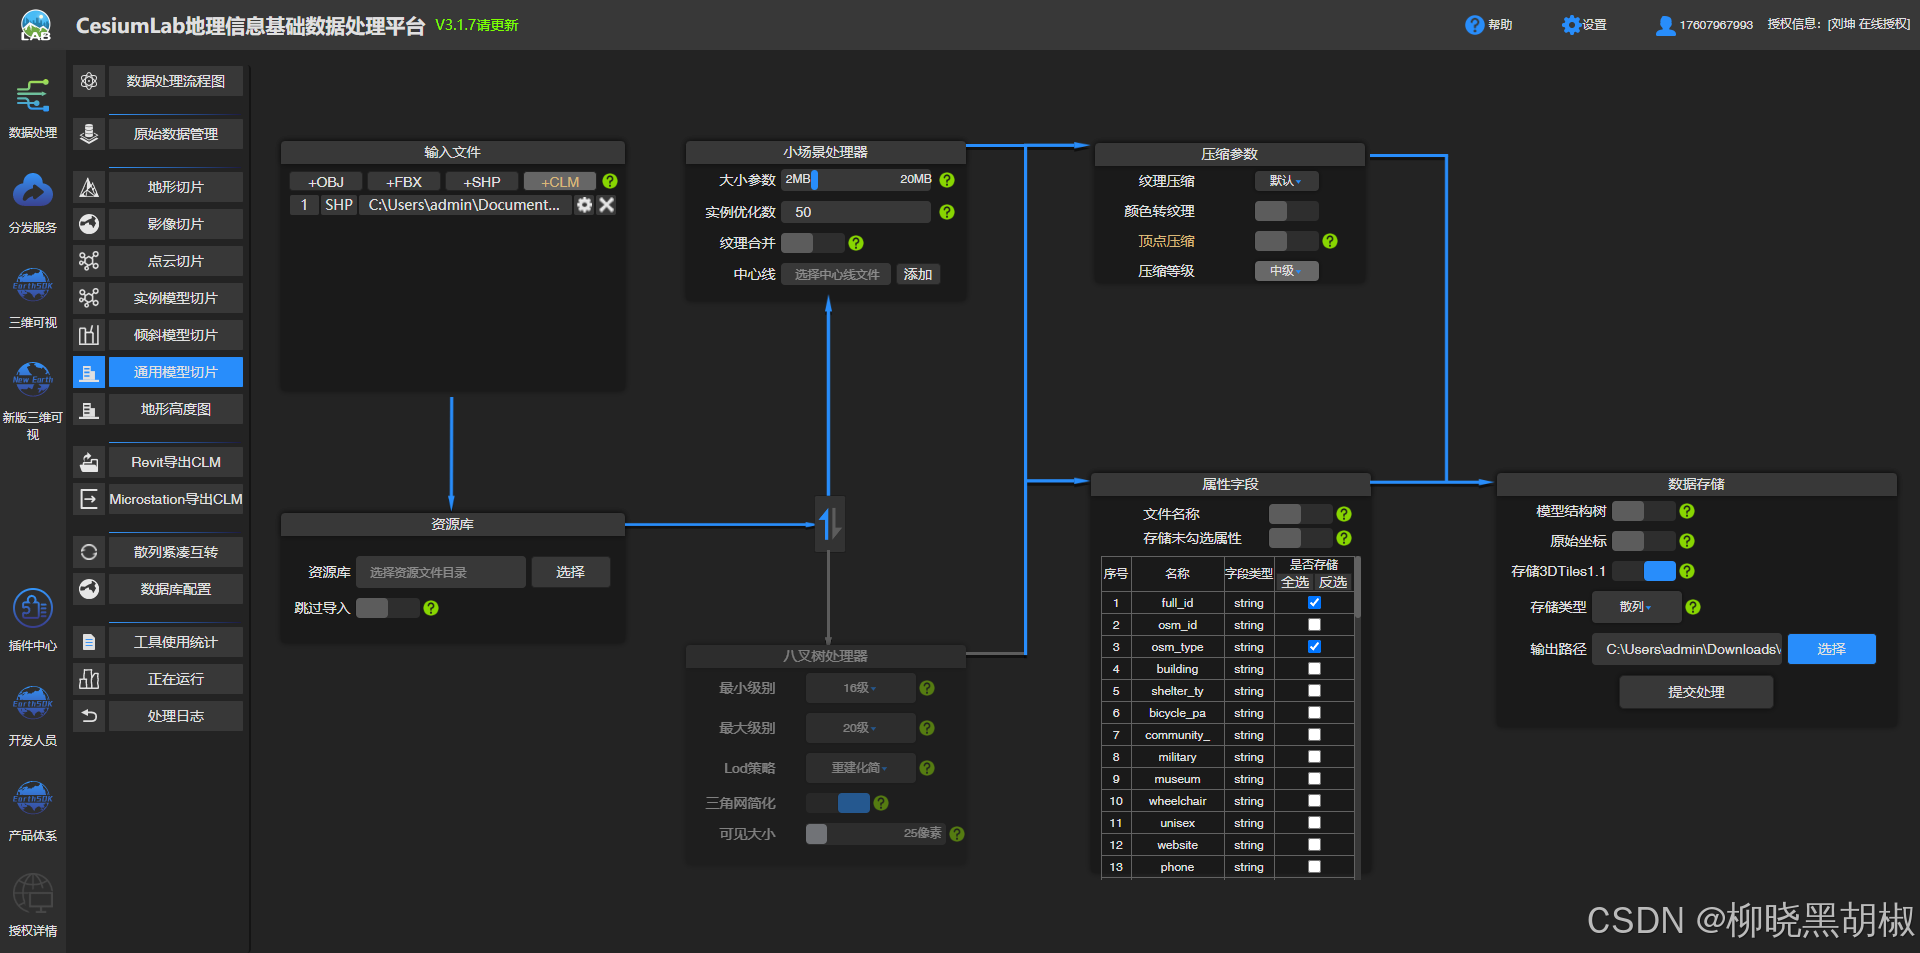
Task: Open the Lod策略 重建化简 dropdown
Action: 860,768
